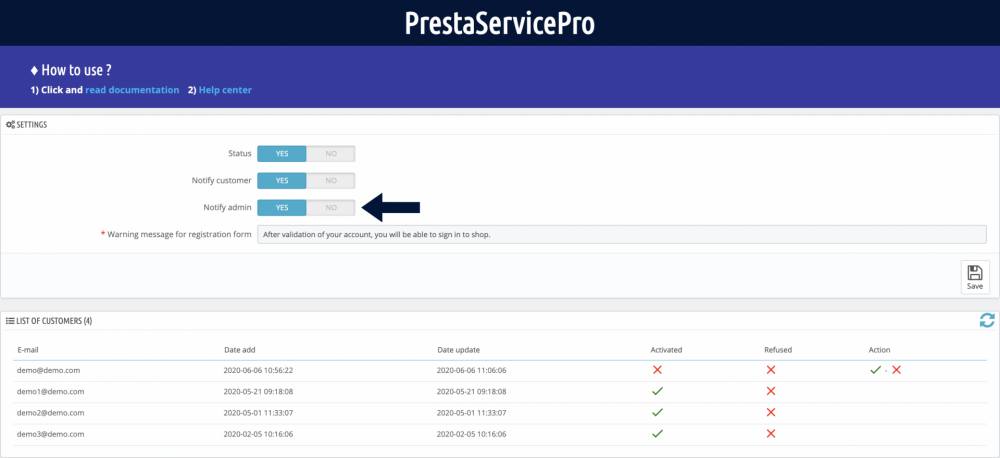Screen dimensions: 1000x458
Task: Click Refused red cross for demo@demo.com
Action: click(770, 370)
